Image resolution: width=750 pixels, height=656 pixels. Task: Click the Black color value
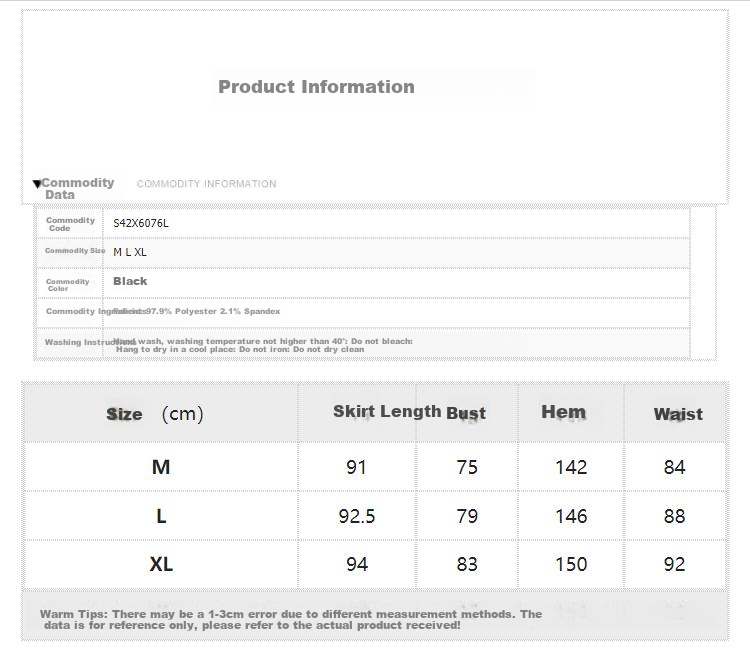pyautogui.click(x=130, y=281)
